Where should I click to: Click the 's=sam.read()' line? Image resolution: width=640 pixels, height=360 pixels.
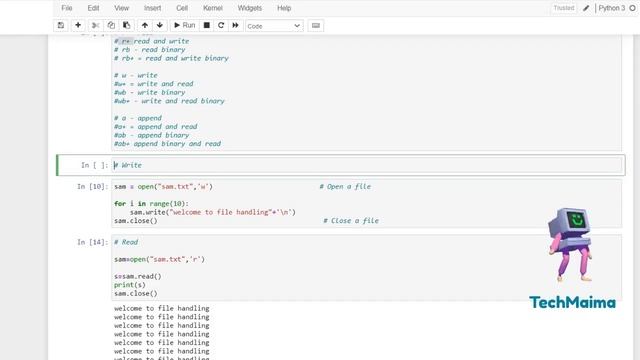(x=138, y=276)
